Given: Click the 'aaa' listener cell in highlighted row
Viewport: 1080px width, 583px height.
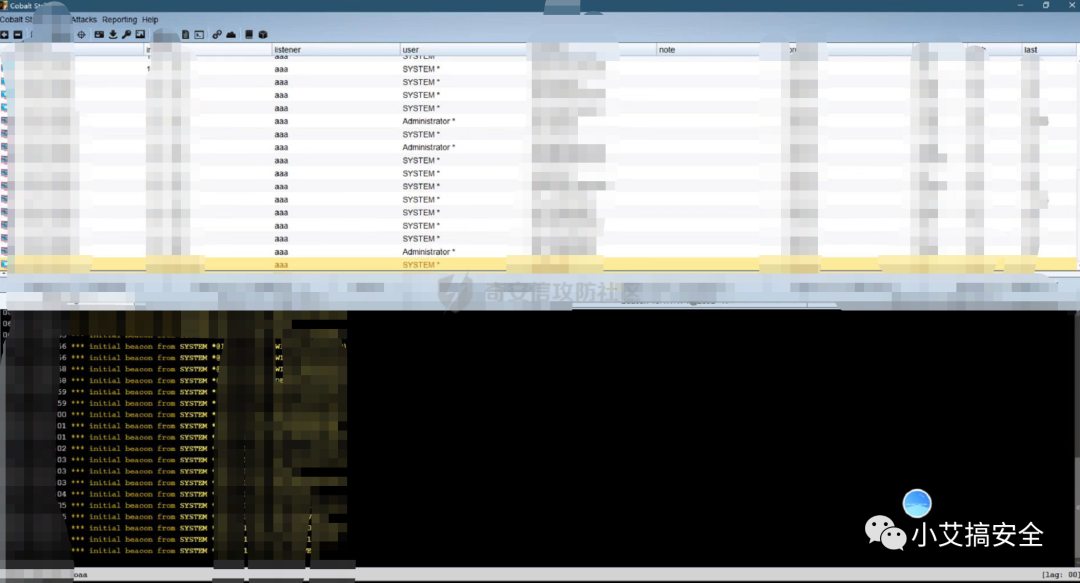Looking at the screenshot, I should pos(281,265).
